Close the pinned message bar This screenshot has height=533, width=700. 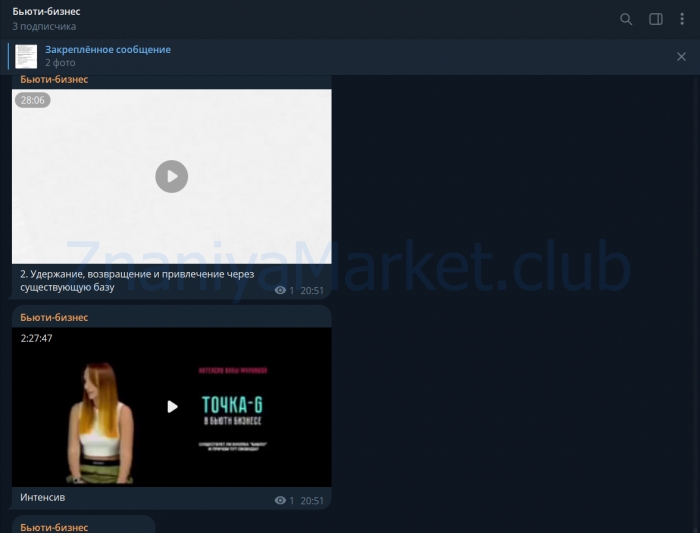coord(681,57)
